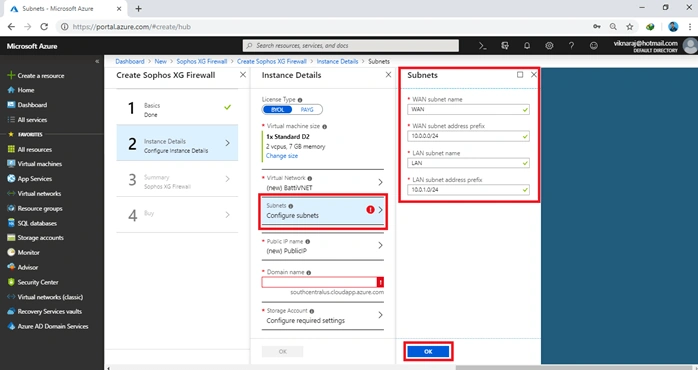The height and width of the screenshot is (370, 698).
Task: Select PAYG license type
Action: pos(307,110)
